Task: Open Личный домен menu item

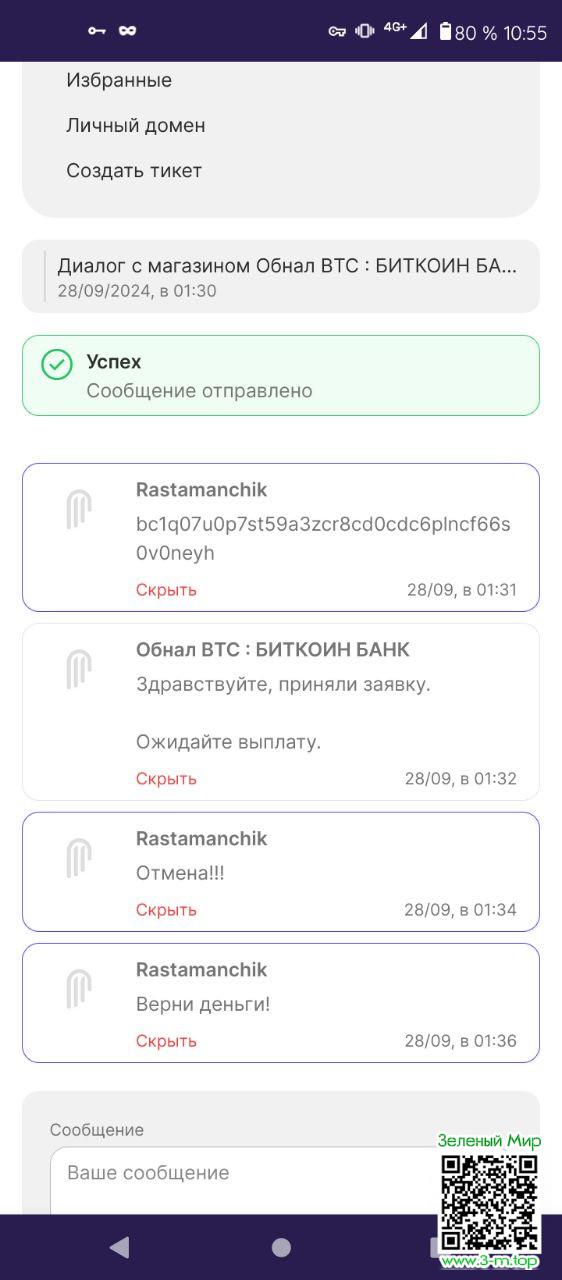Action: [136, 125]
